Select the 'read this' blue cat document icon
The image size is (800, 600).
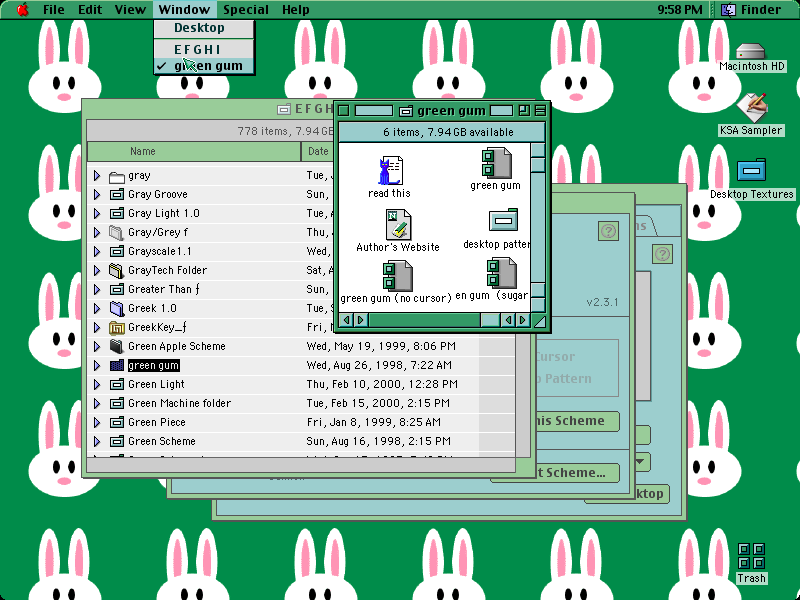390,170
